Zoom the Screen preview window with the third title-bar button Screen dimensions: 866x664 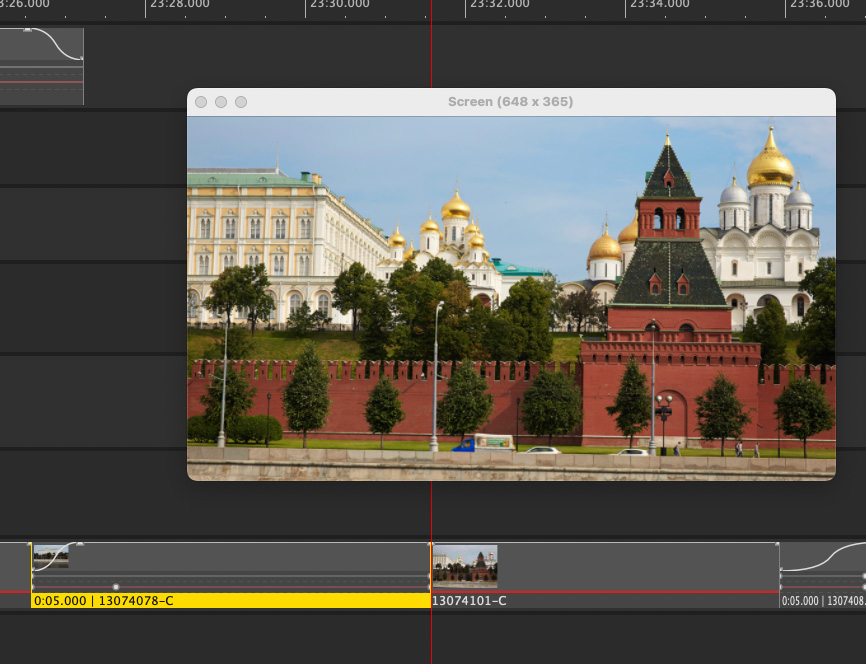coord(241,102)
